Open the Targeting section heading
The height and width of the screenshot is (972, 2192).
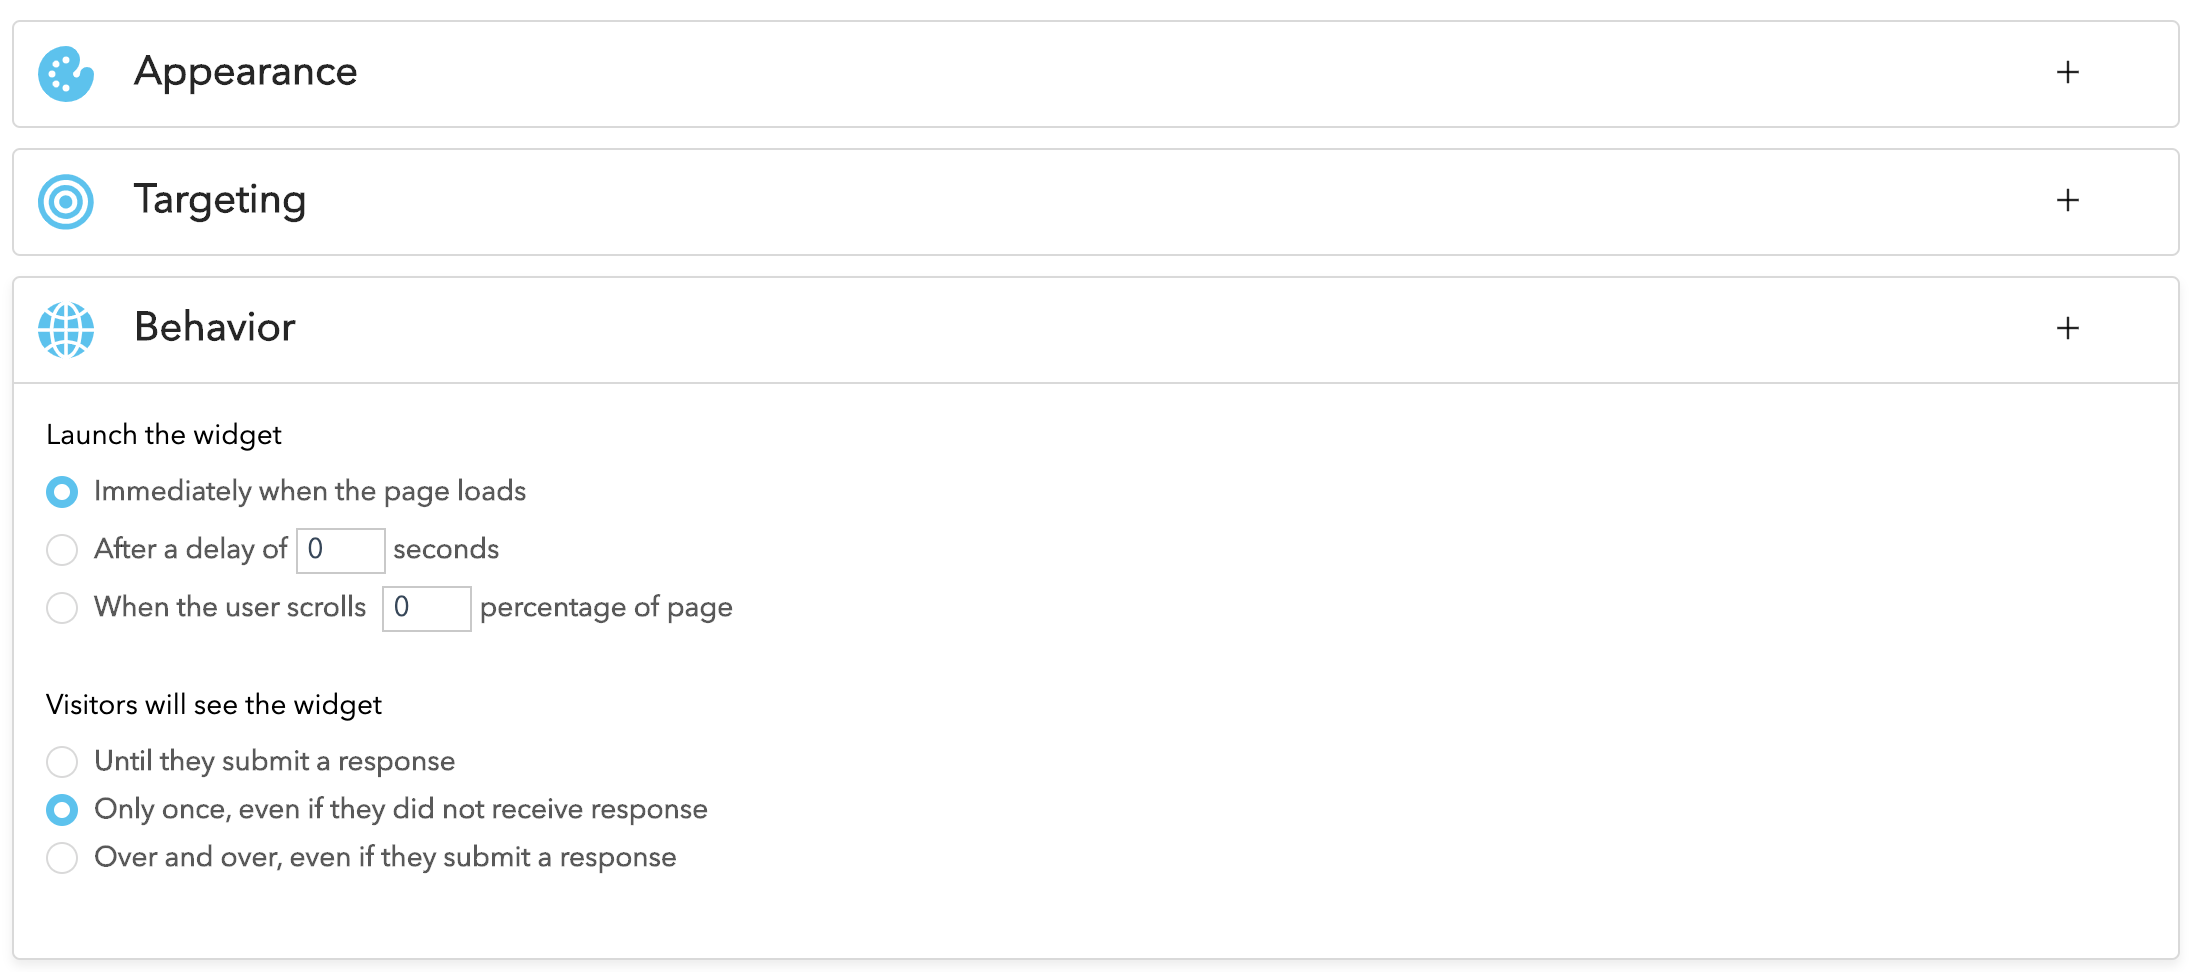click(220, 201)
